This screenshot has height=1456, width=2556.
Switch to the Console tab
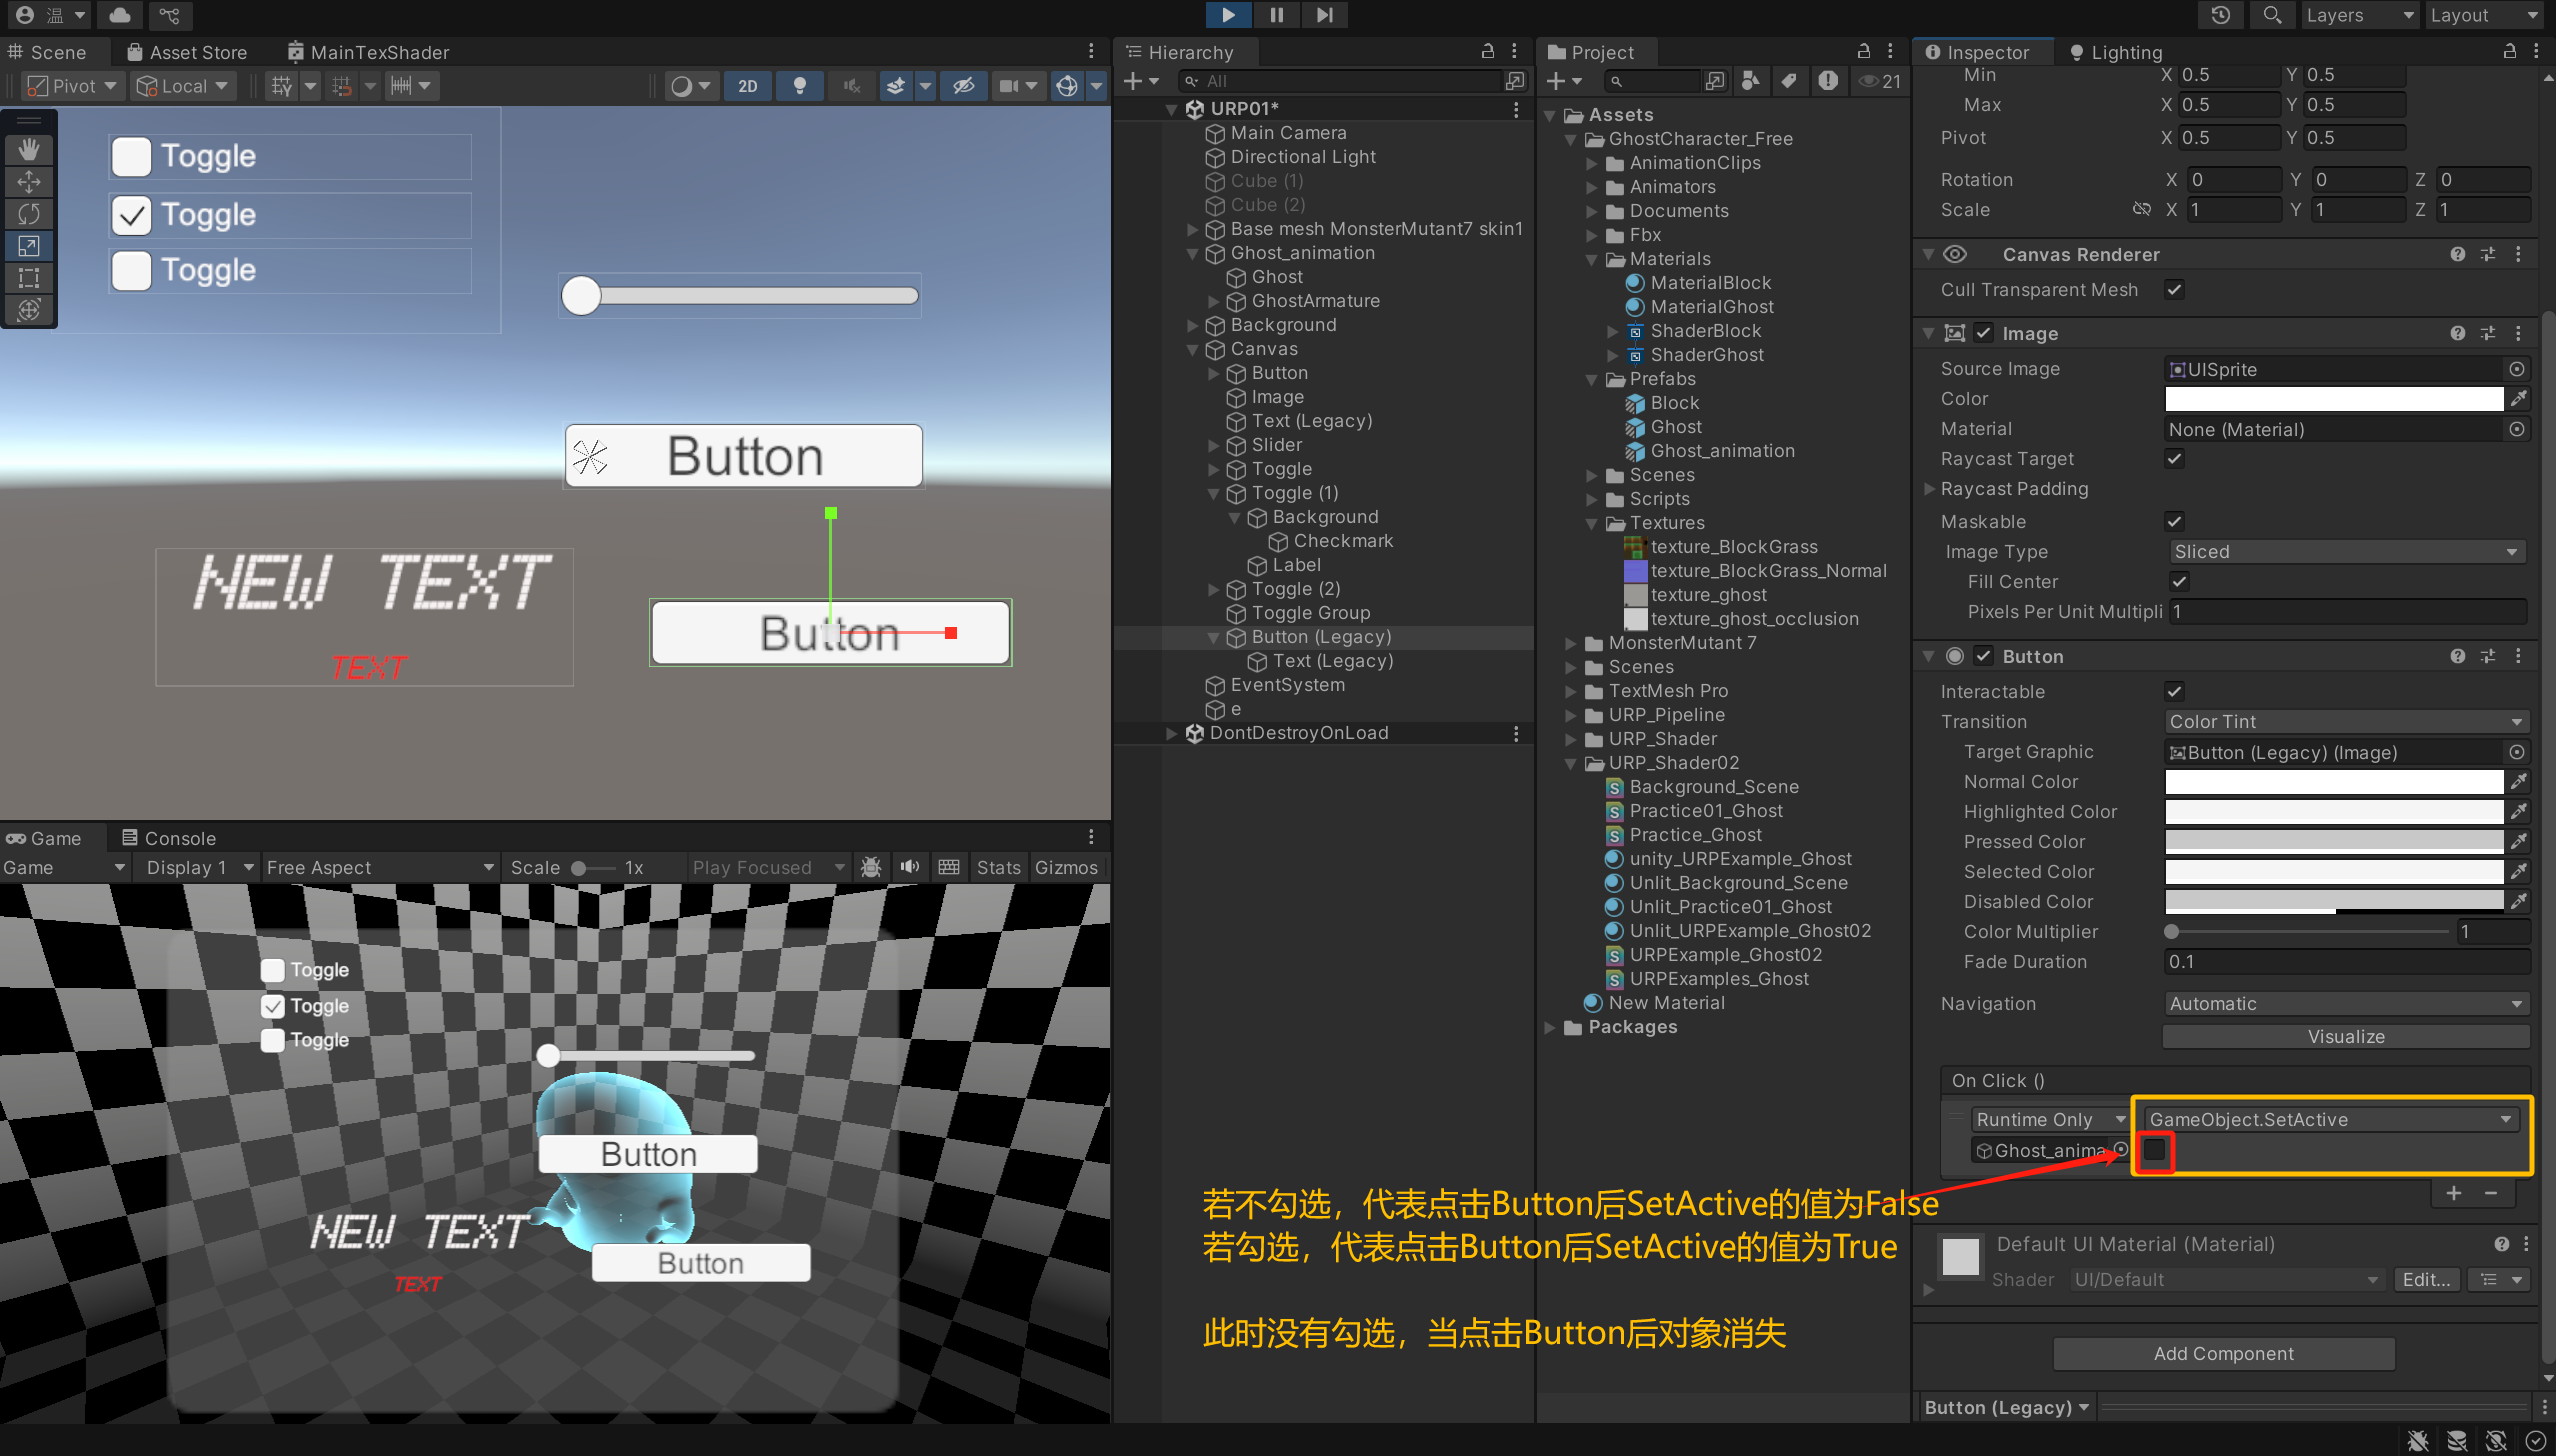(168, 838)
